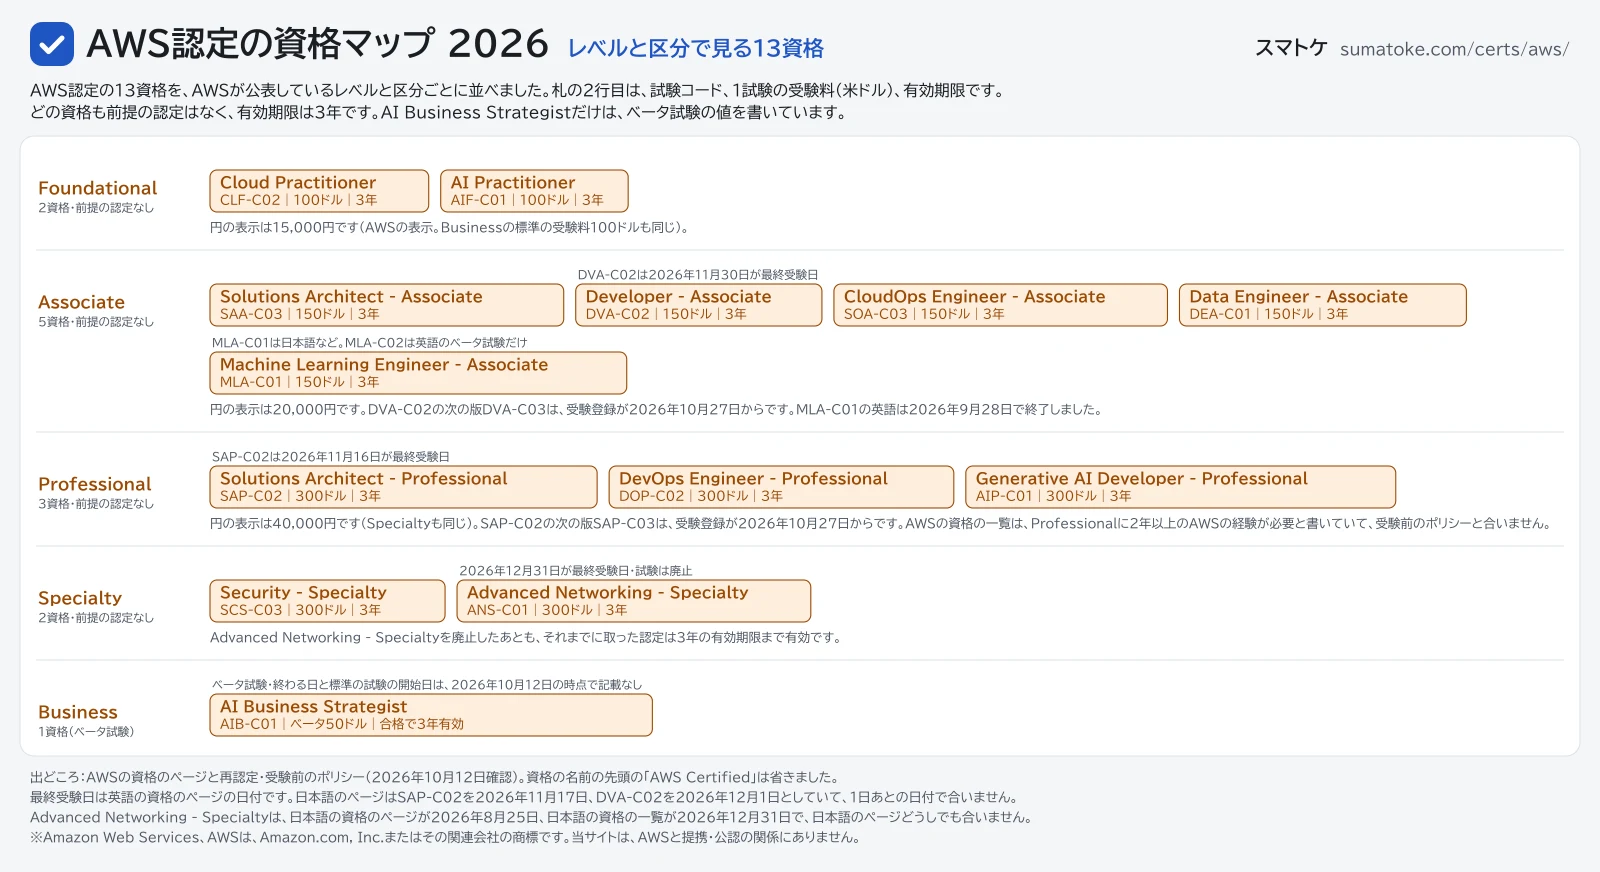Open the sumatoke.com/certs/aws/ link

tap(1454, 49)
